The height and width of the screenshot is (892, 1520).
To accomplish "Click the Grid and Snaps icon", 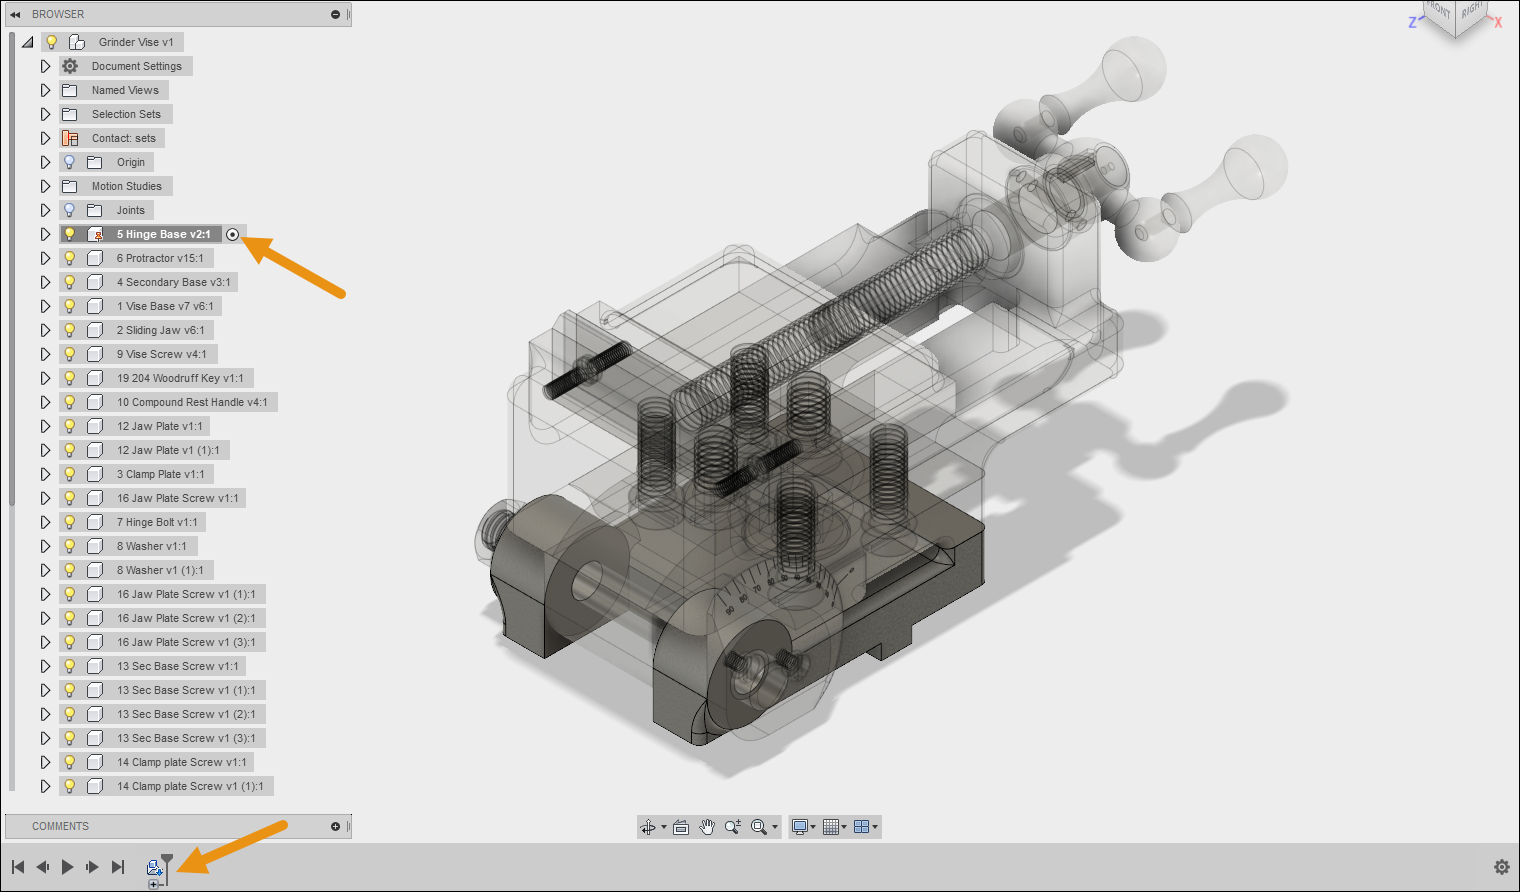I will (830, 827).
